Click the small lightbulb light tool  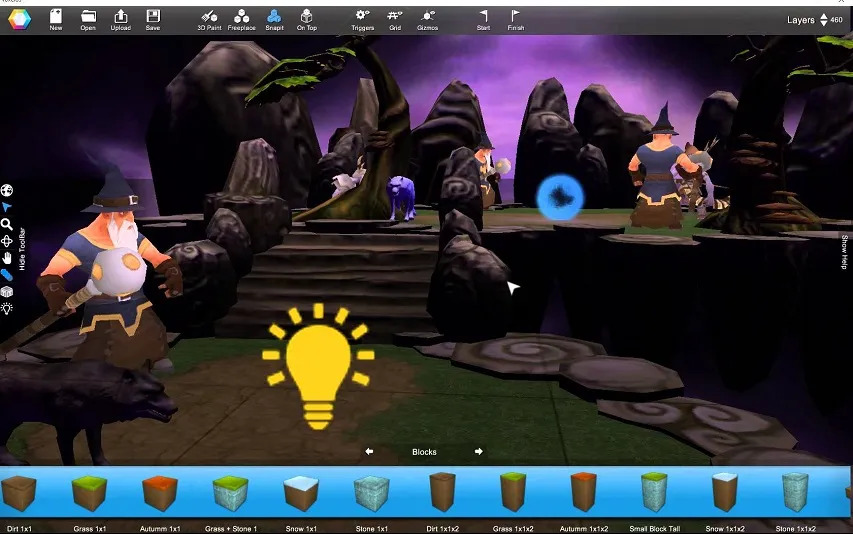pyautogui.click(x=7, y=309)
